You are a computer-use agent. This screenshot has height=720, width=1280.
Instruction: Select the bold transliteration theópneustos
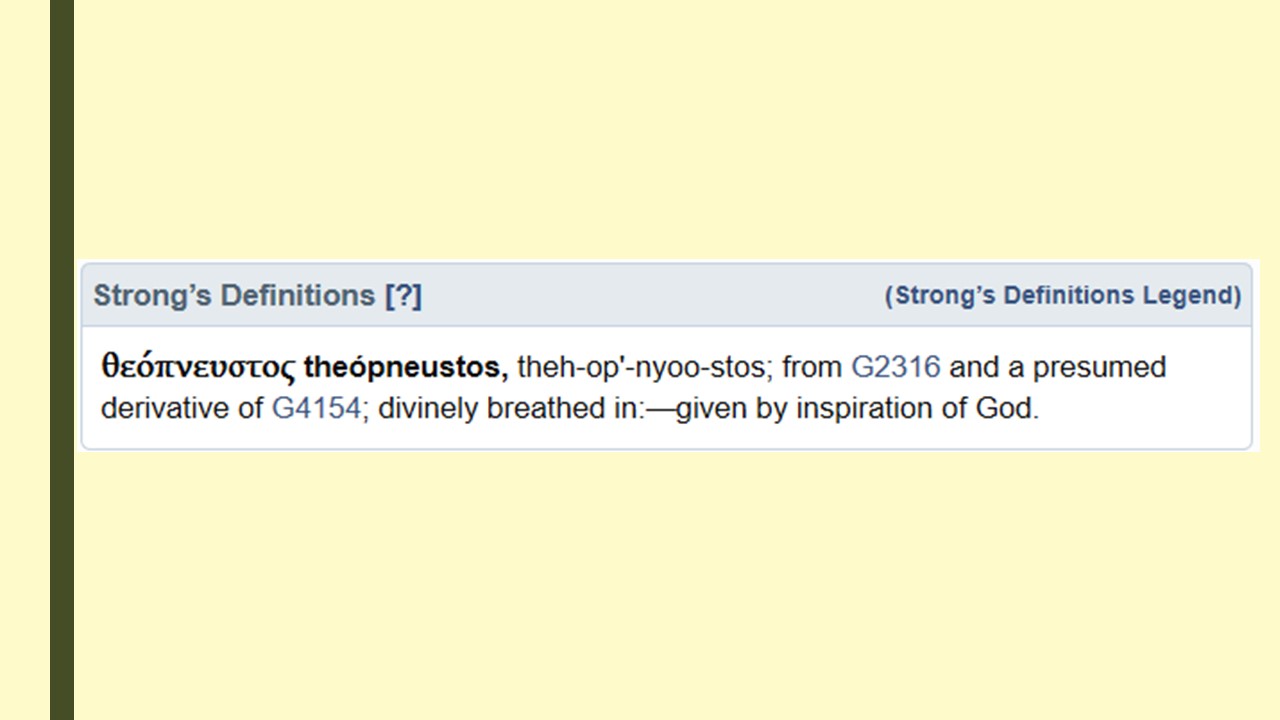(405, 367)
